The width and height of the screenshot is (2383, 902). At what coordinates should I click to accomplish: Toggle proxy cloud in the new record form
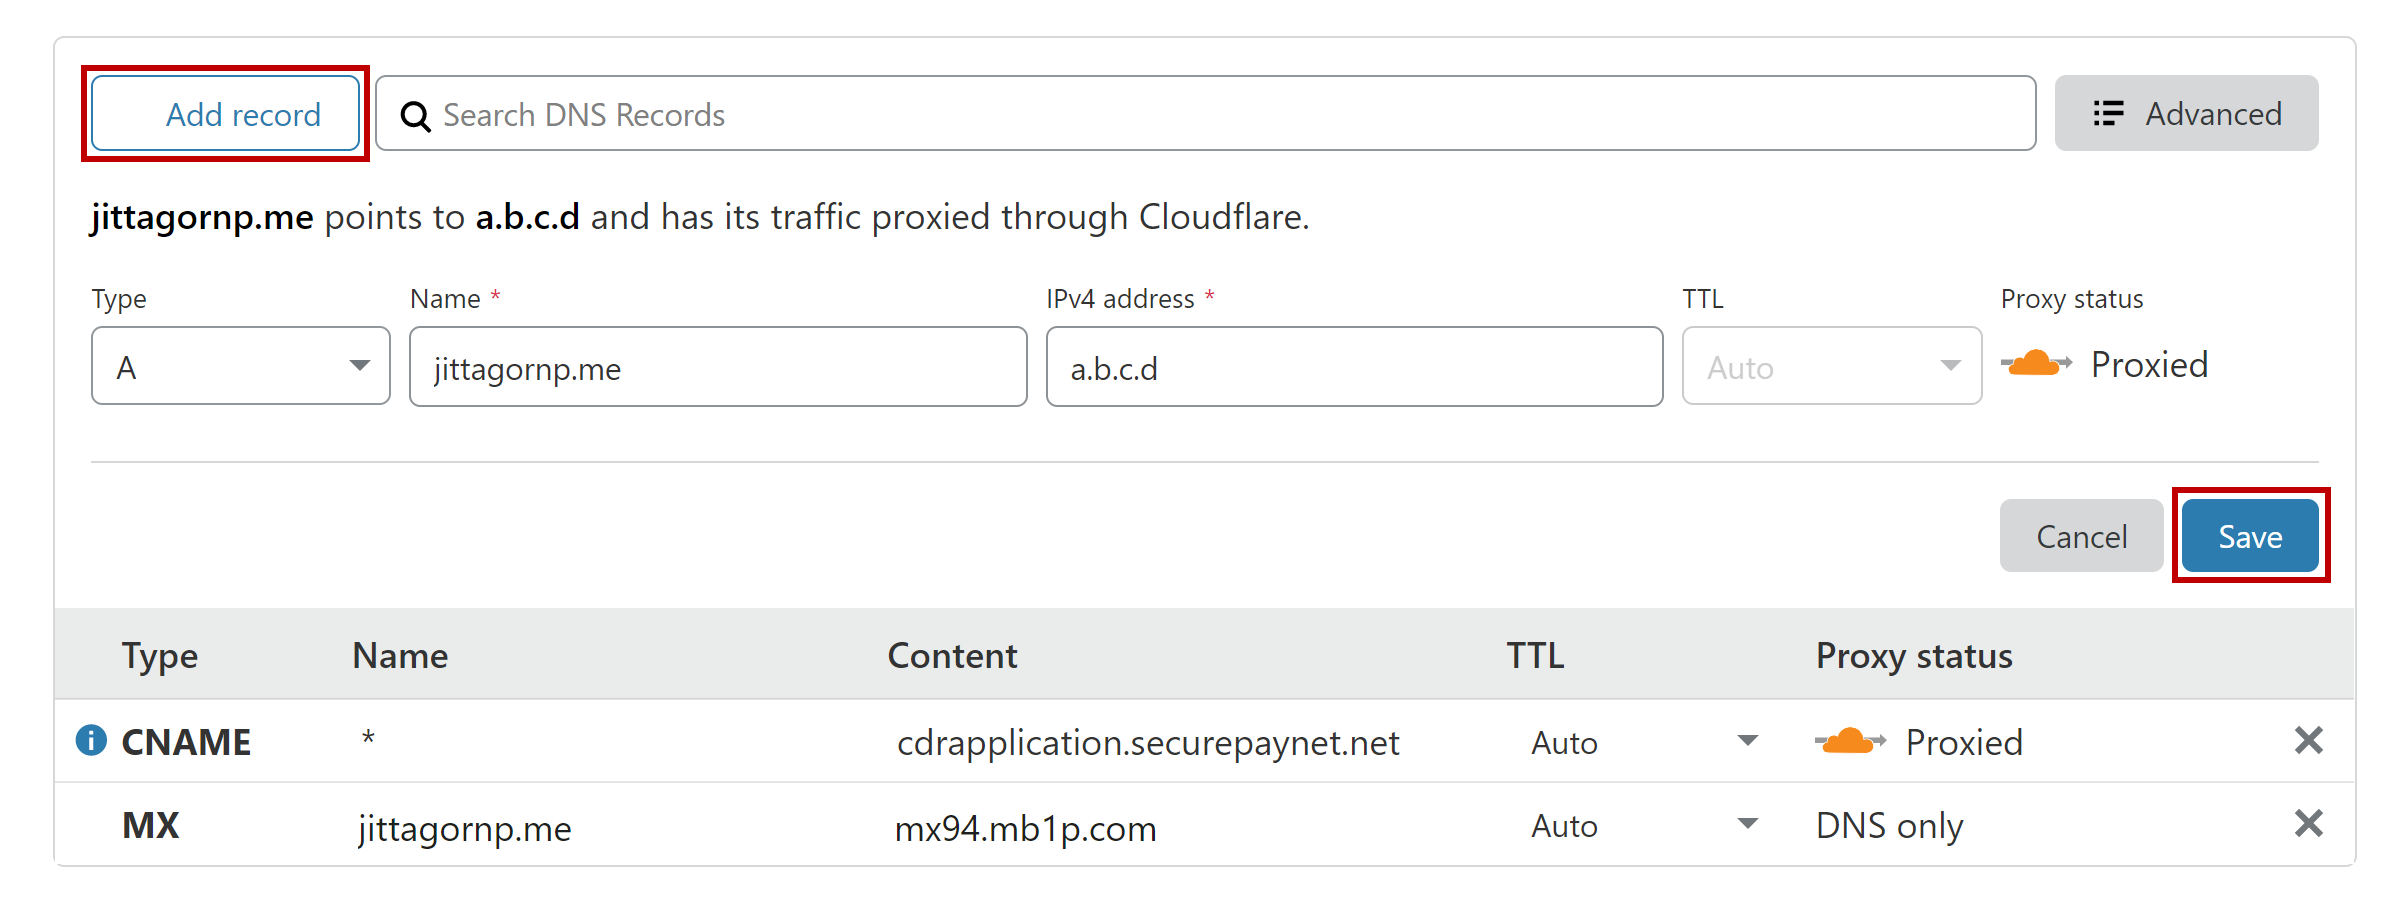(x=2036, y=364)
